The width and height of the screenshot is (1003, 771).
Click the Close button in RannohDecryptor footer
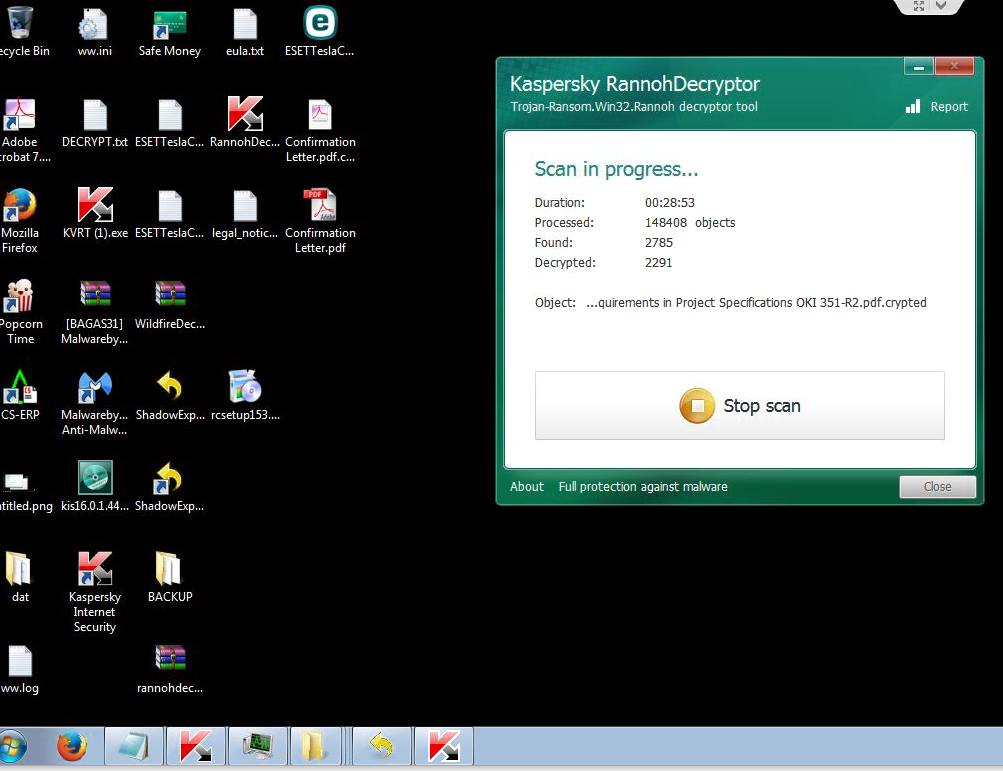pos(937,487)
